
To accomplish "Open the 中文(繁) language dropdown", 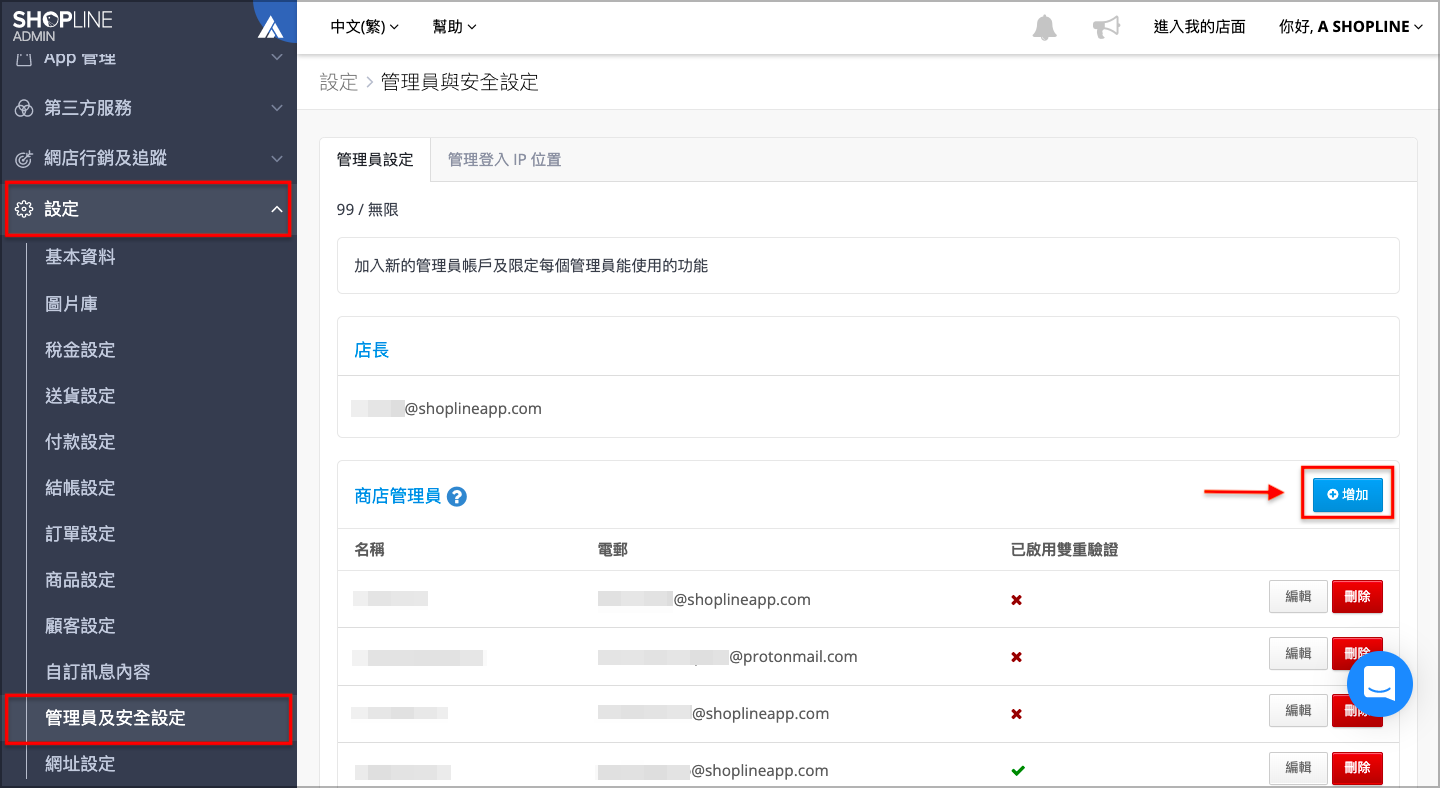I will 364,27.
